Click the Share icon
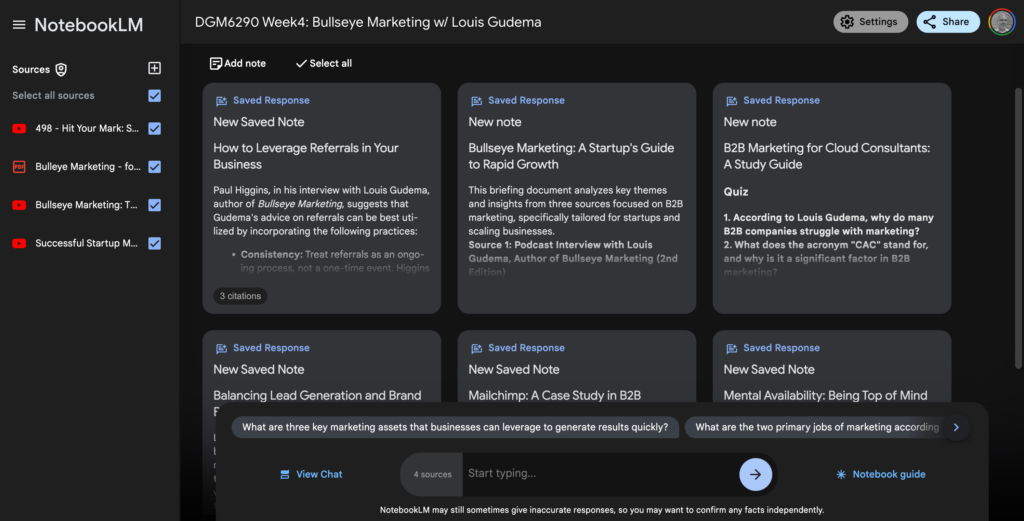Viewport: 1024px width, 521px height. pyautogui.click(x=930, y=22)
